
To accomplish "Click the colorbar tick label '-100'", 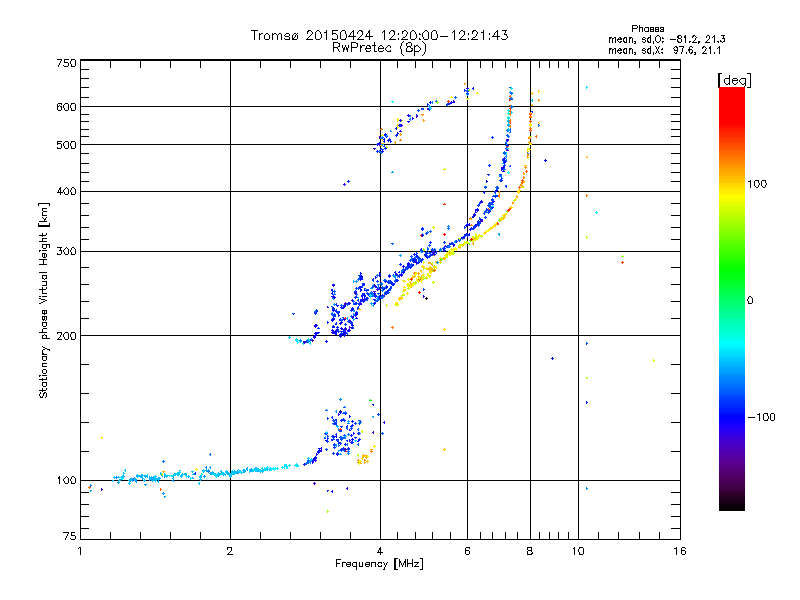I will pos(762,417).
